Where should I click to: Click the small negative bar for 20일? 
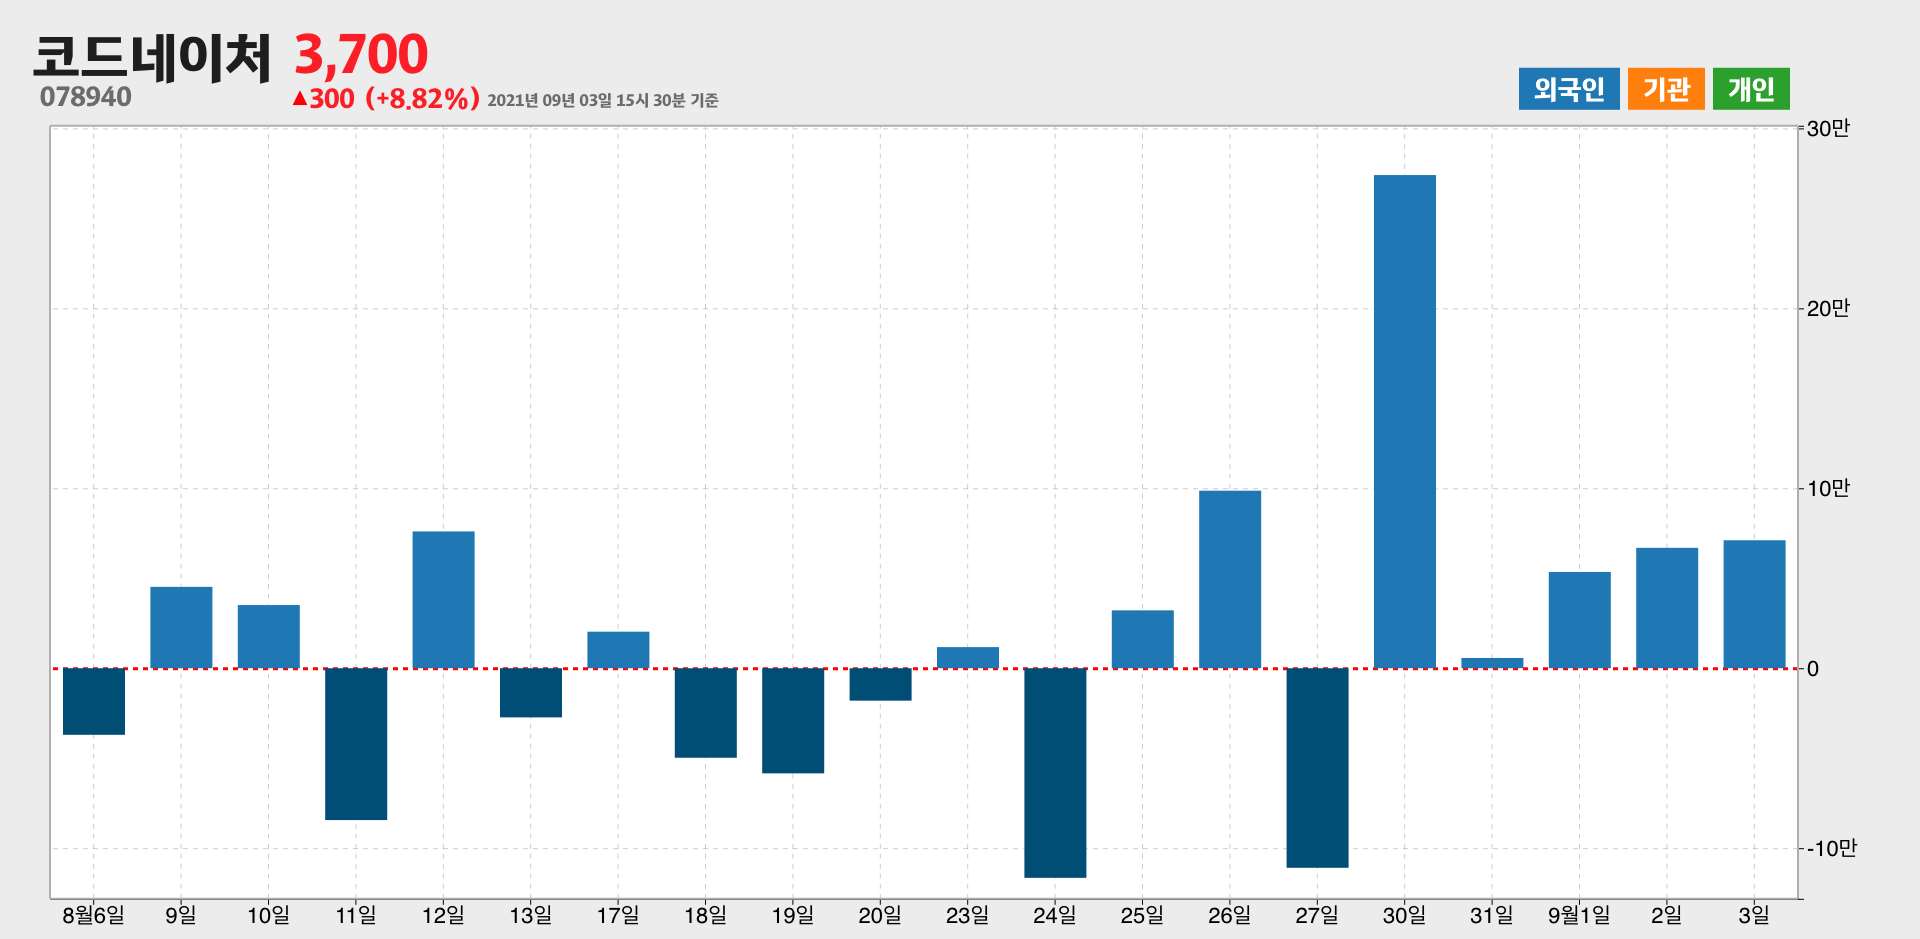(x=881, y=684)
